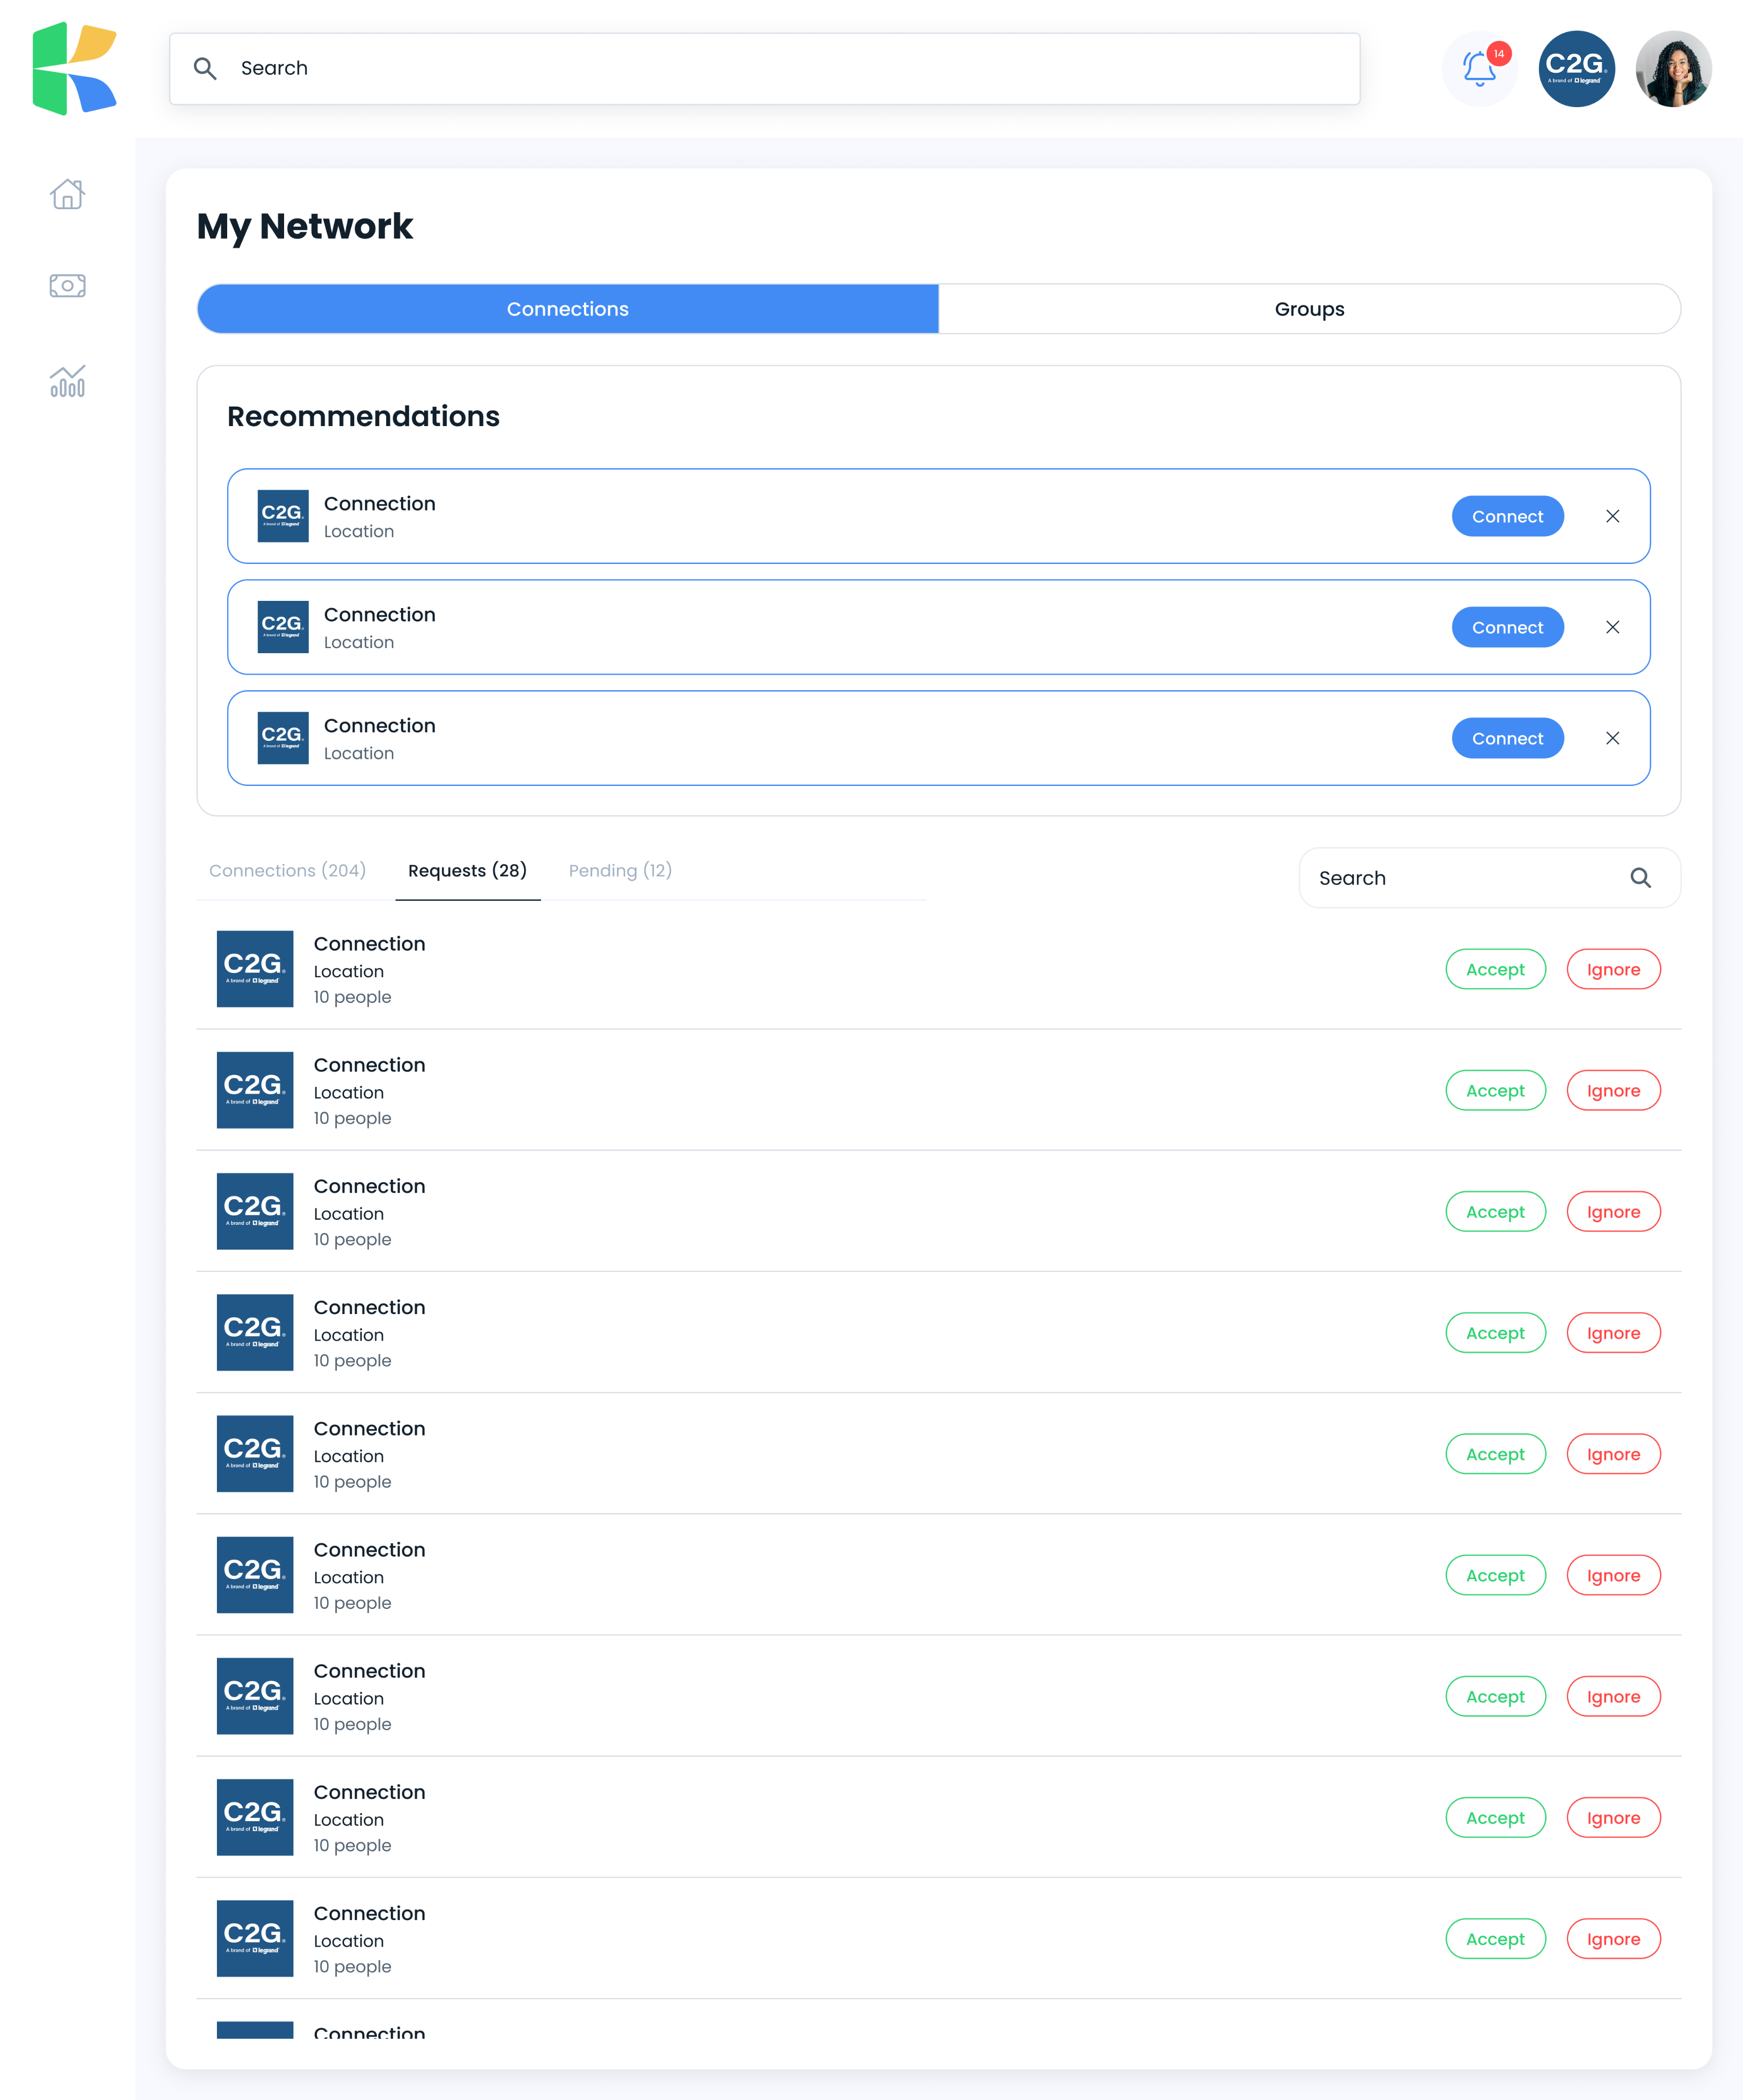Open the Pending (12) sub-tab

[x=620, y=871]
